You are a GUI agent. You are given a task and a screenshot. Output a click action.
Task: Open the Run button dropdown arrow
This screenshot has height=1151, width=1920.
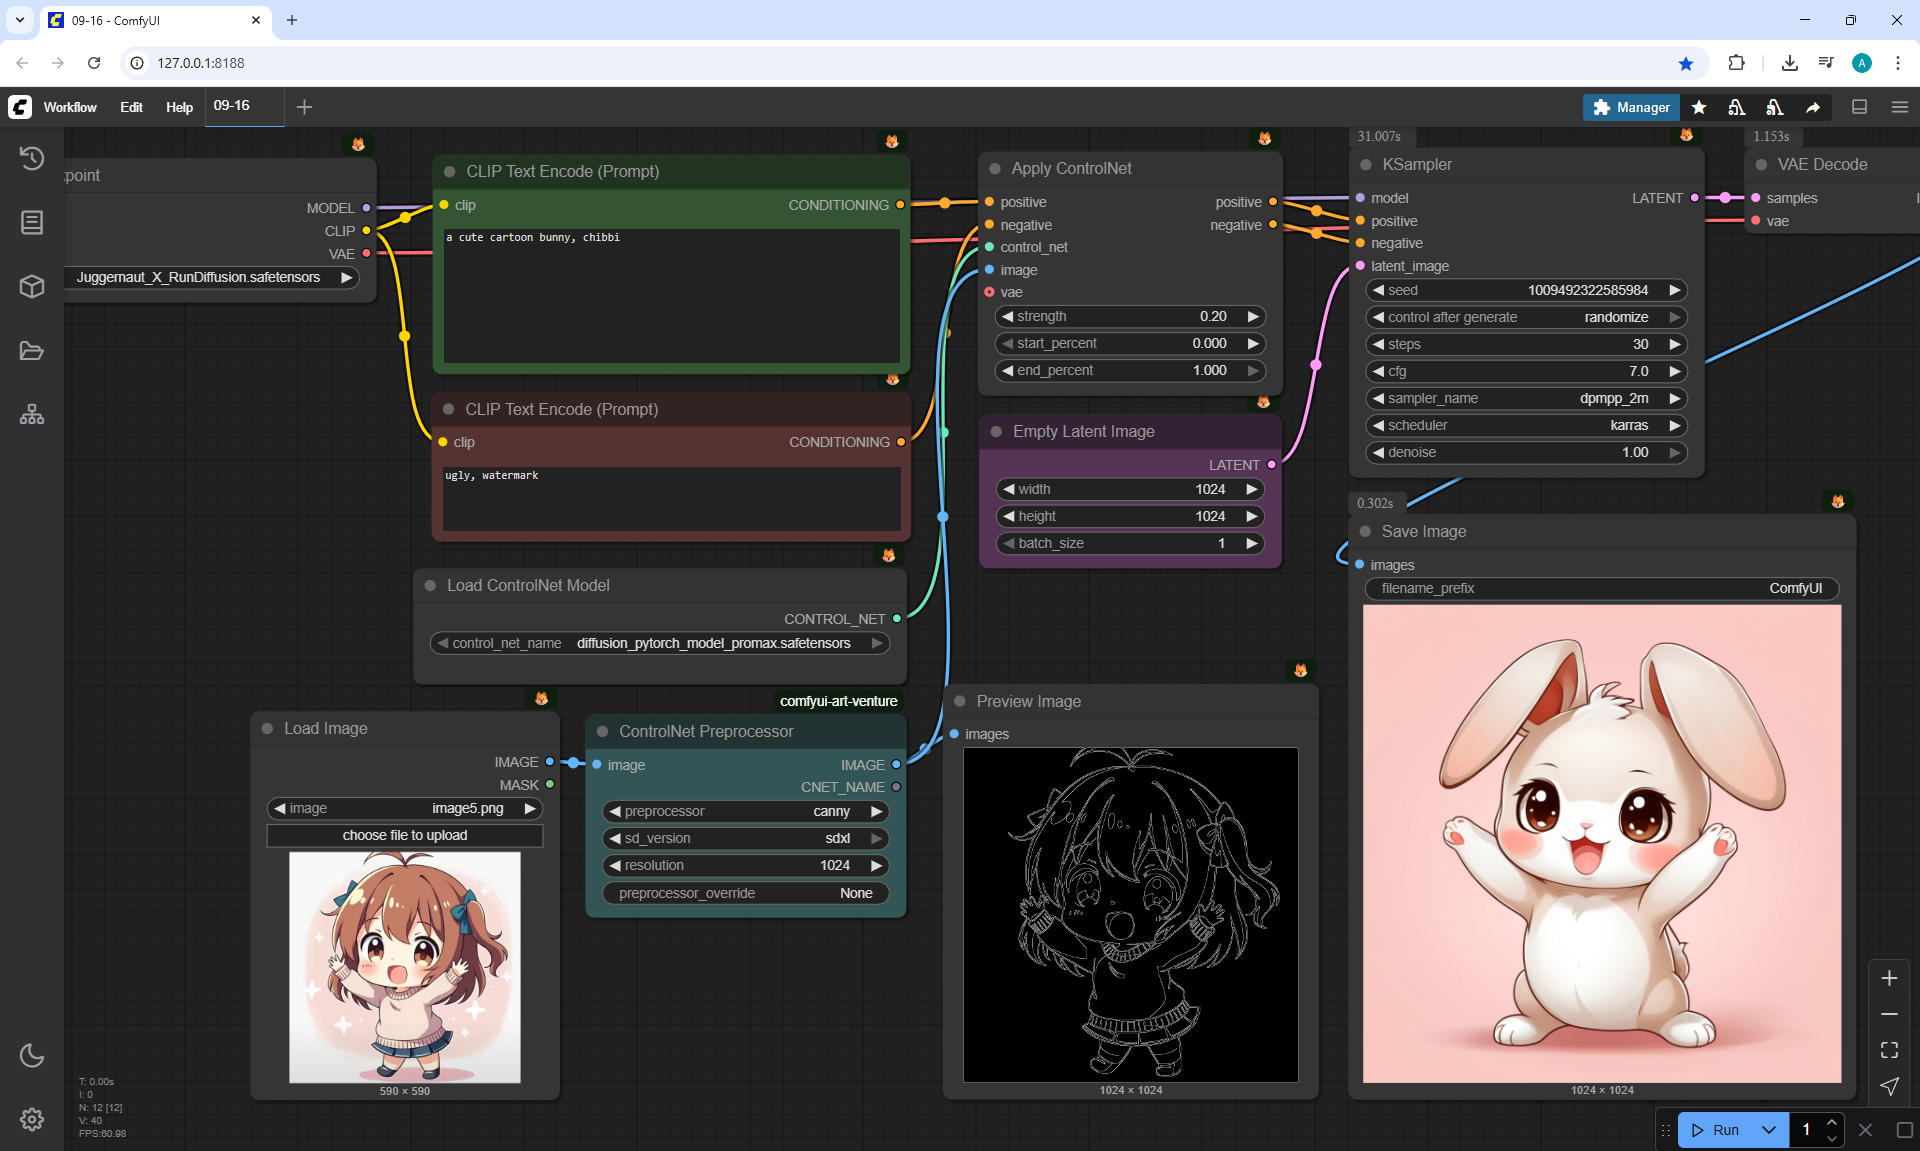(1768, 1130)
